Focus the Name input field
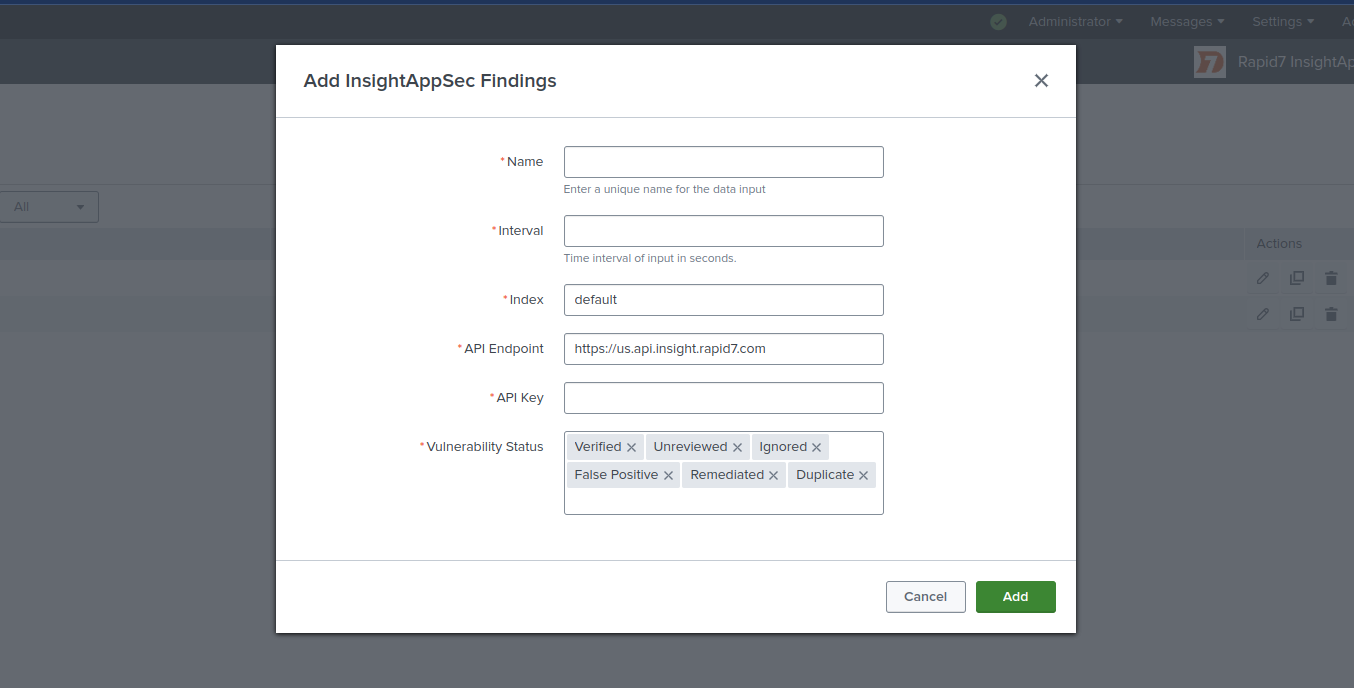Viewport: 1354px width, 688px height. coord(724,162)
